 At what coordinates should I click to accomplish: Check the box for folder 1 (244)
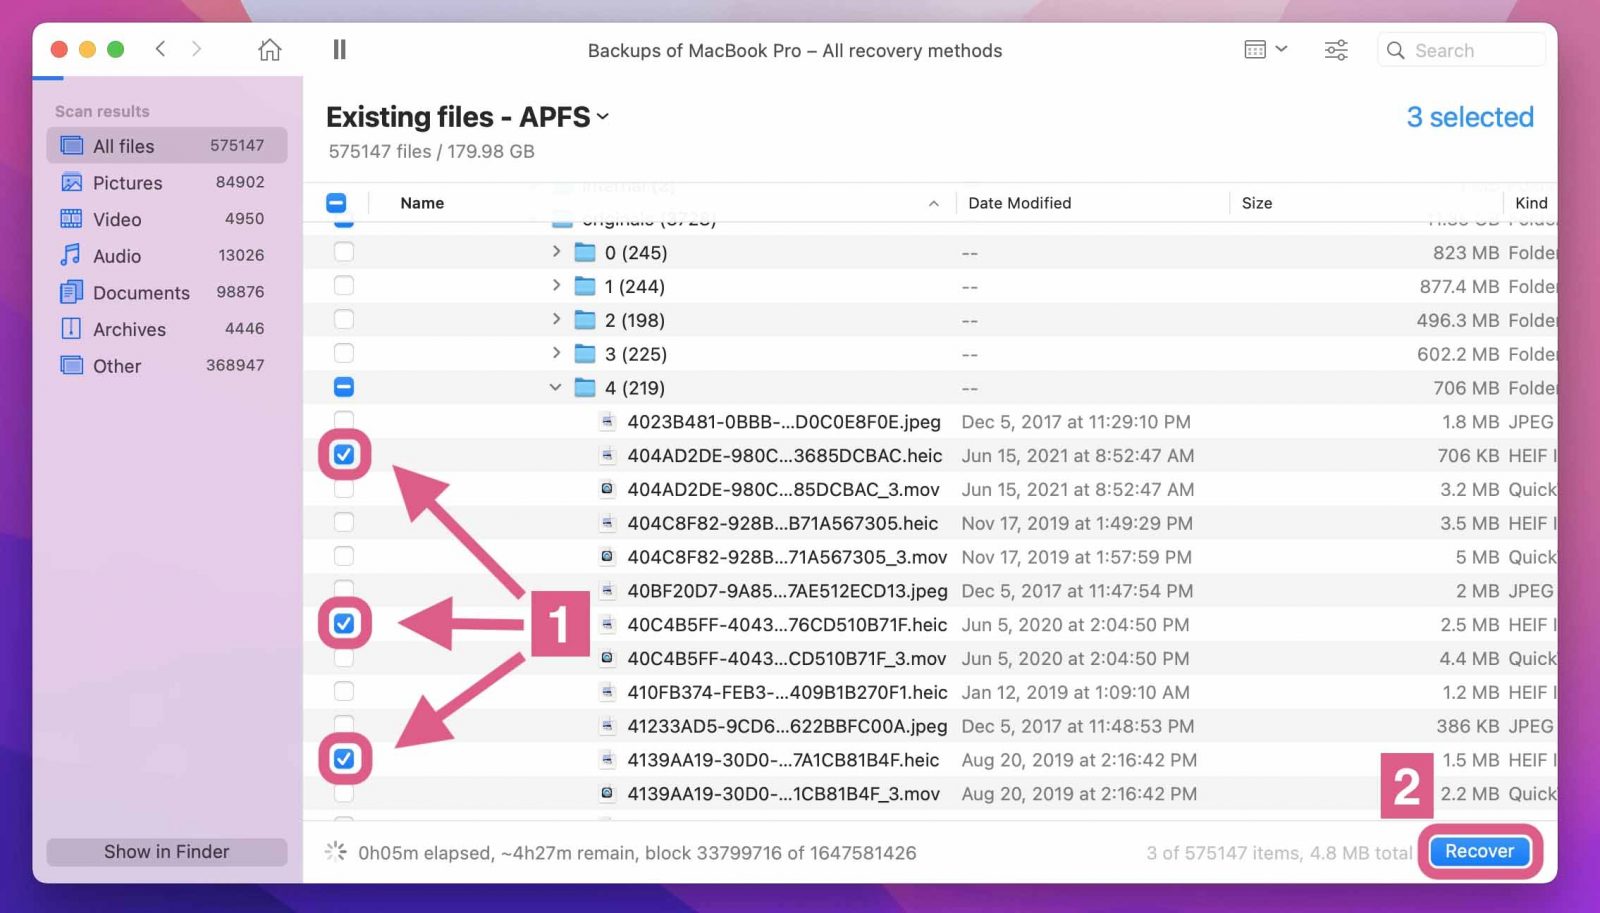343,286
